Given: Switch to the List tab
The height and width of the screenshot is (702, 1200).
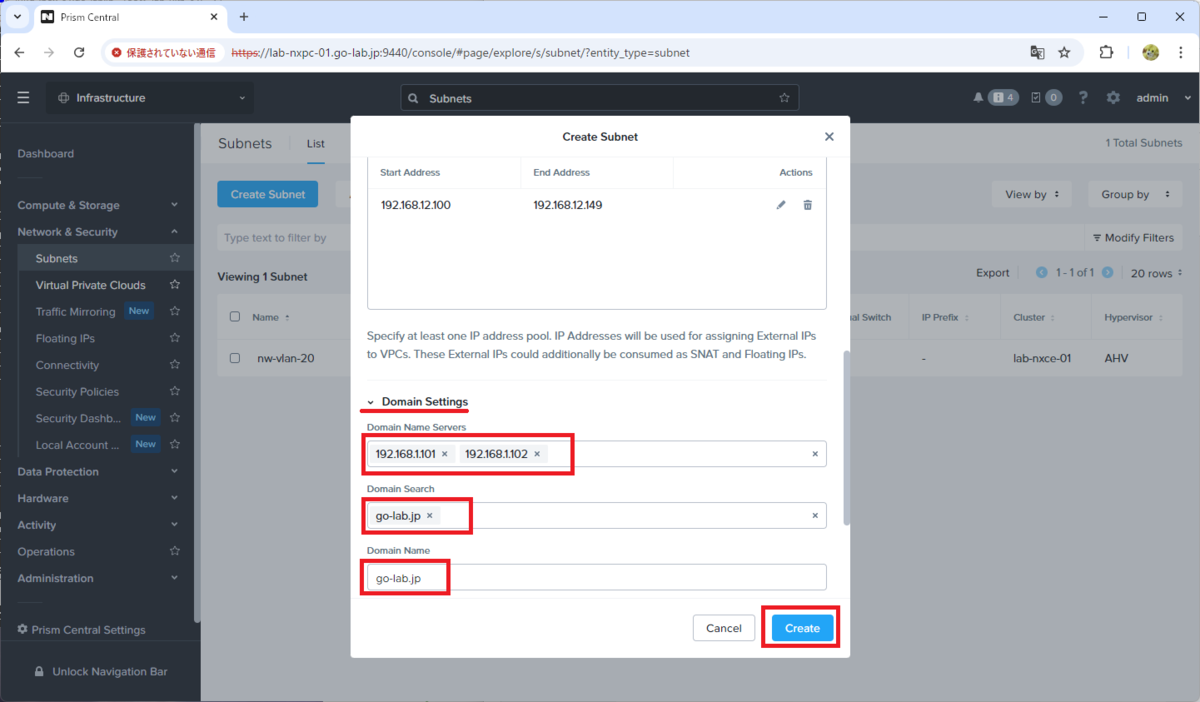Looking at the screenshot, I should 316,144.
